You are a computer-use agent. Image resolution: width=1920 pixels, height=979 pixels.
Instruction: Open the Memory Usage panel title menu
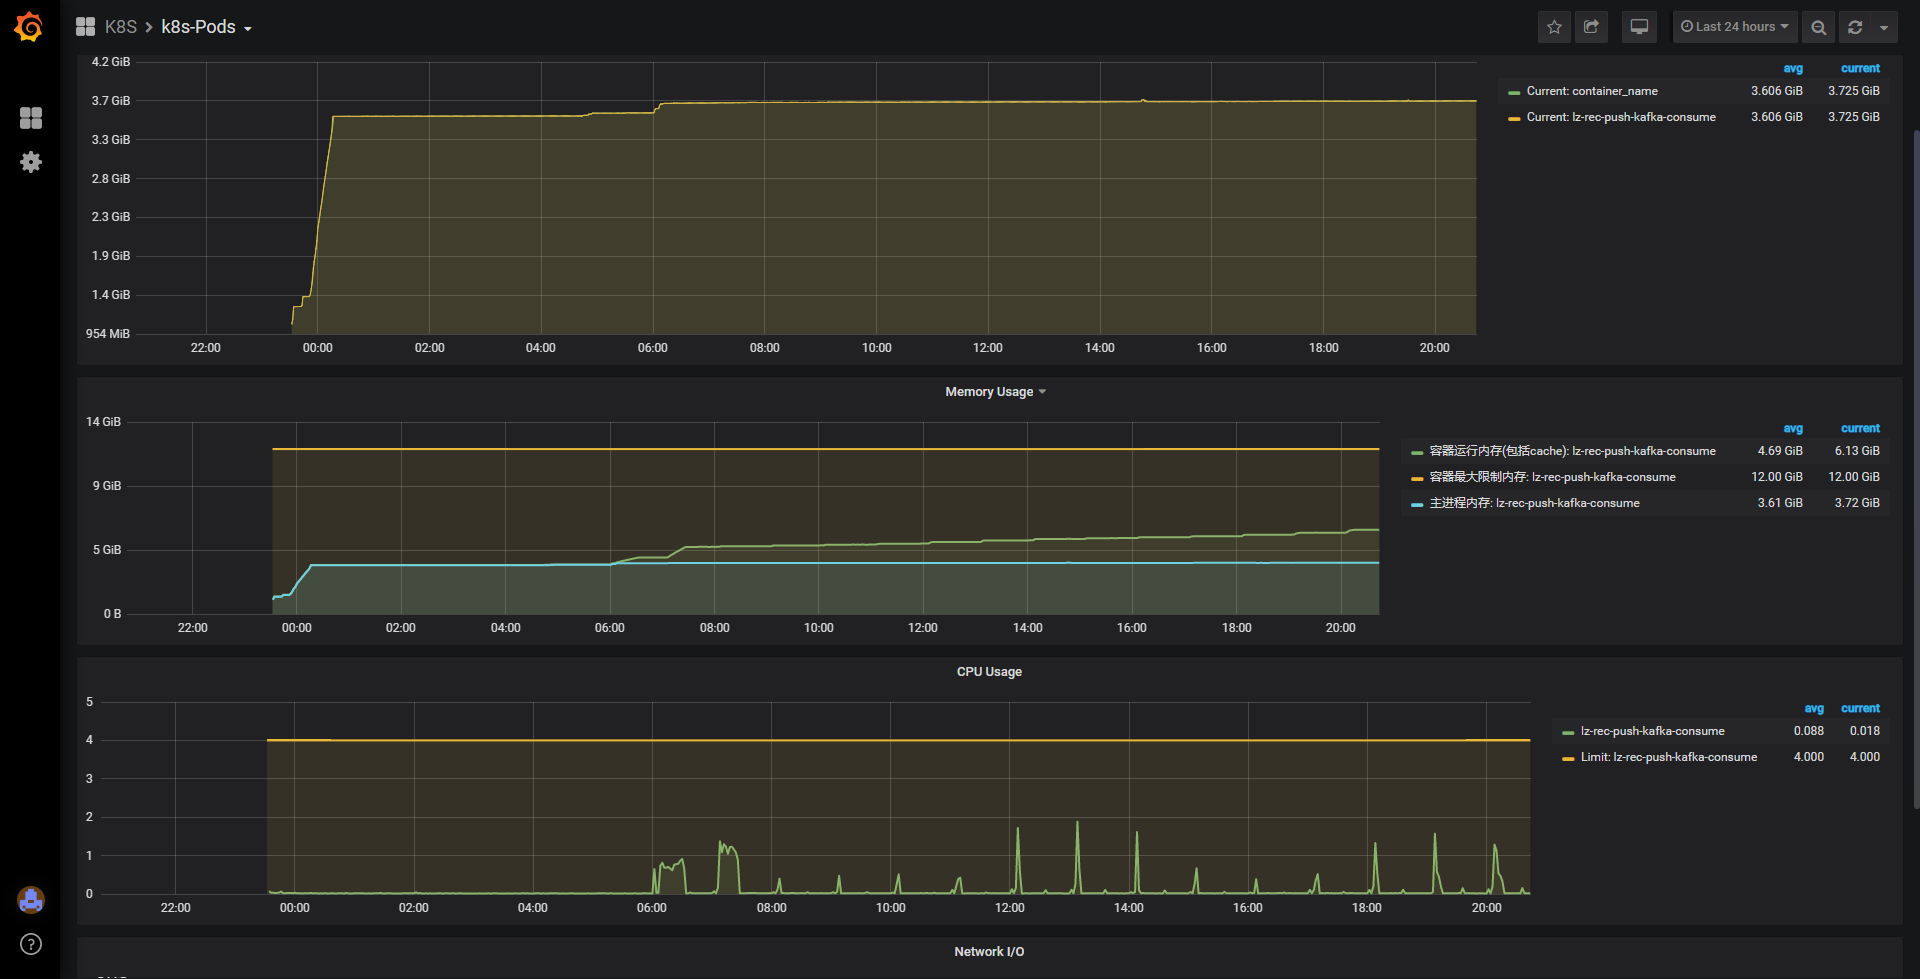995,392
